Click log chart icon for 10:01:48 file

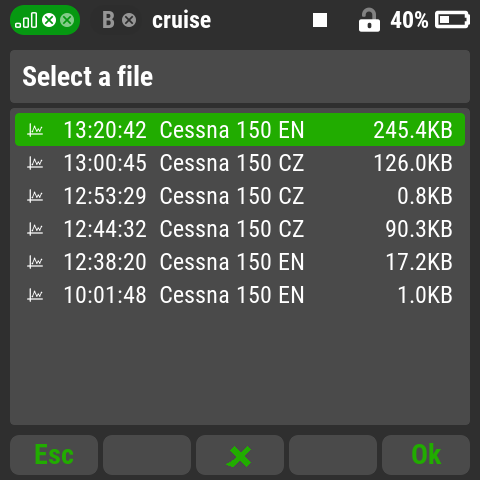tap(35, 295)
